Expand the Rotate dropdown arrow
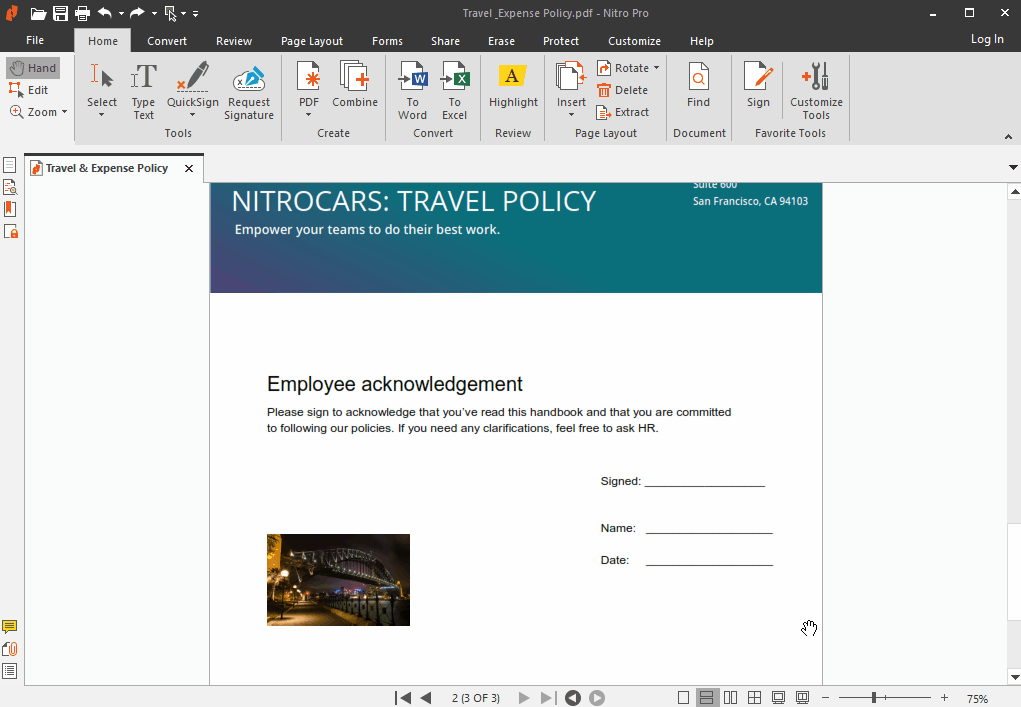The width and height of the screenshot is (1021, 707). point(656,68)
